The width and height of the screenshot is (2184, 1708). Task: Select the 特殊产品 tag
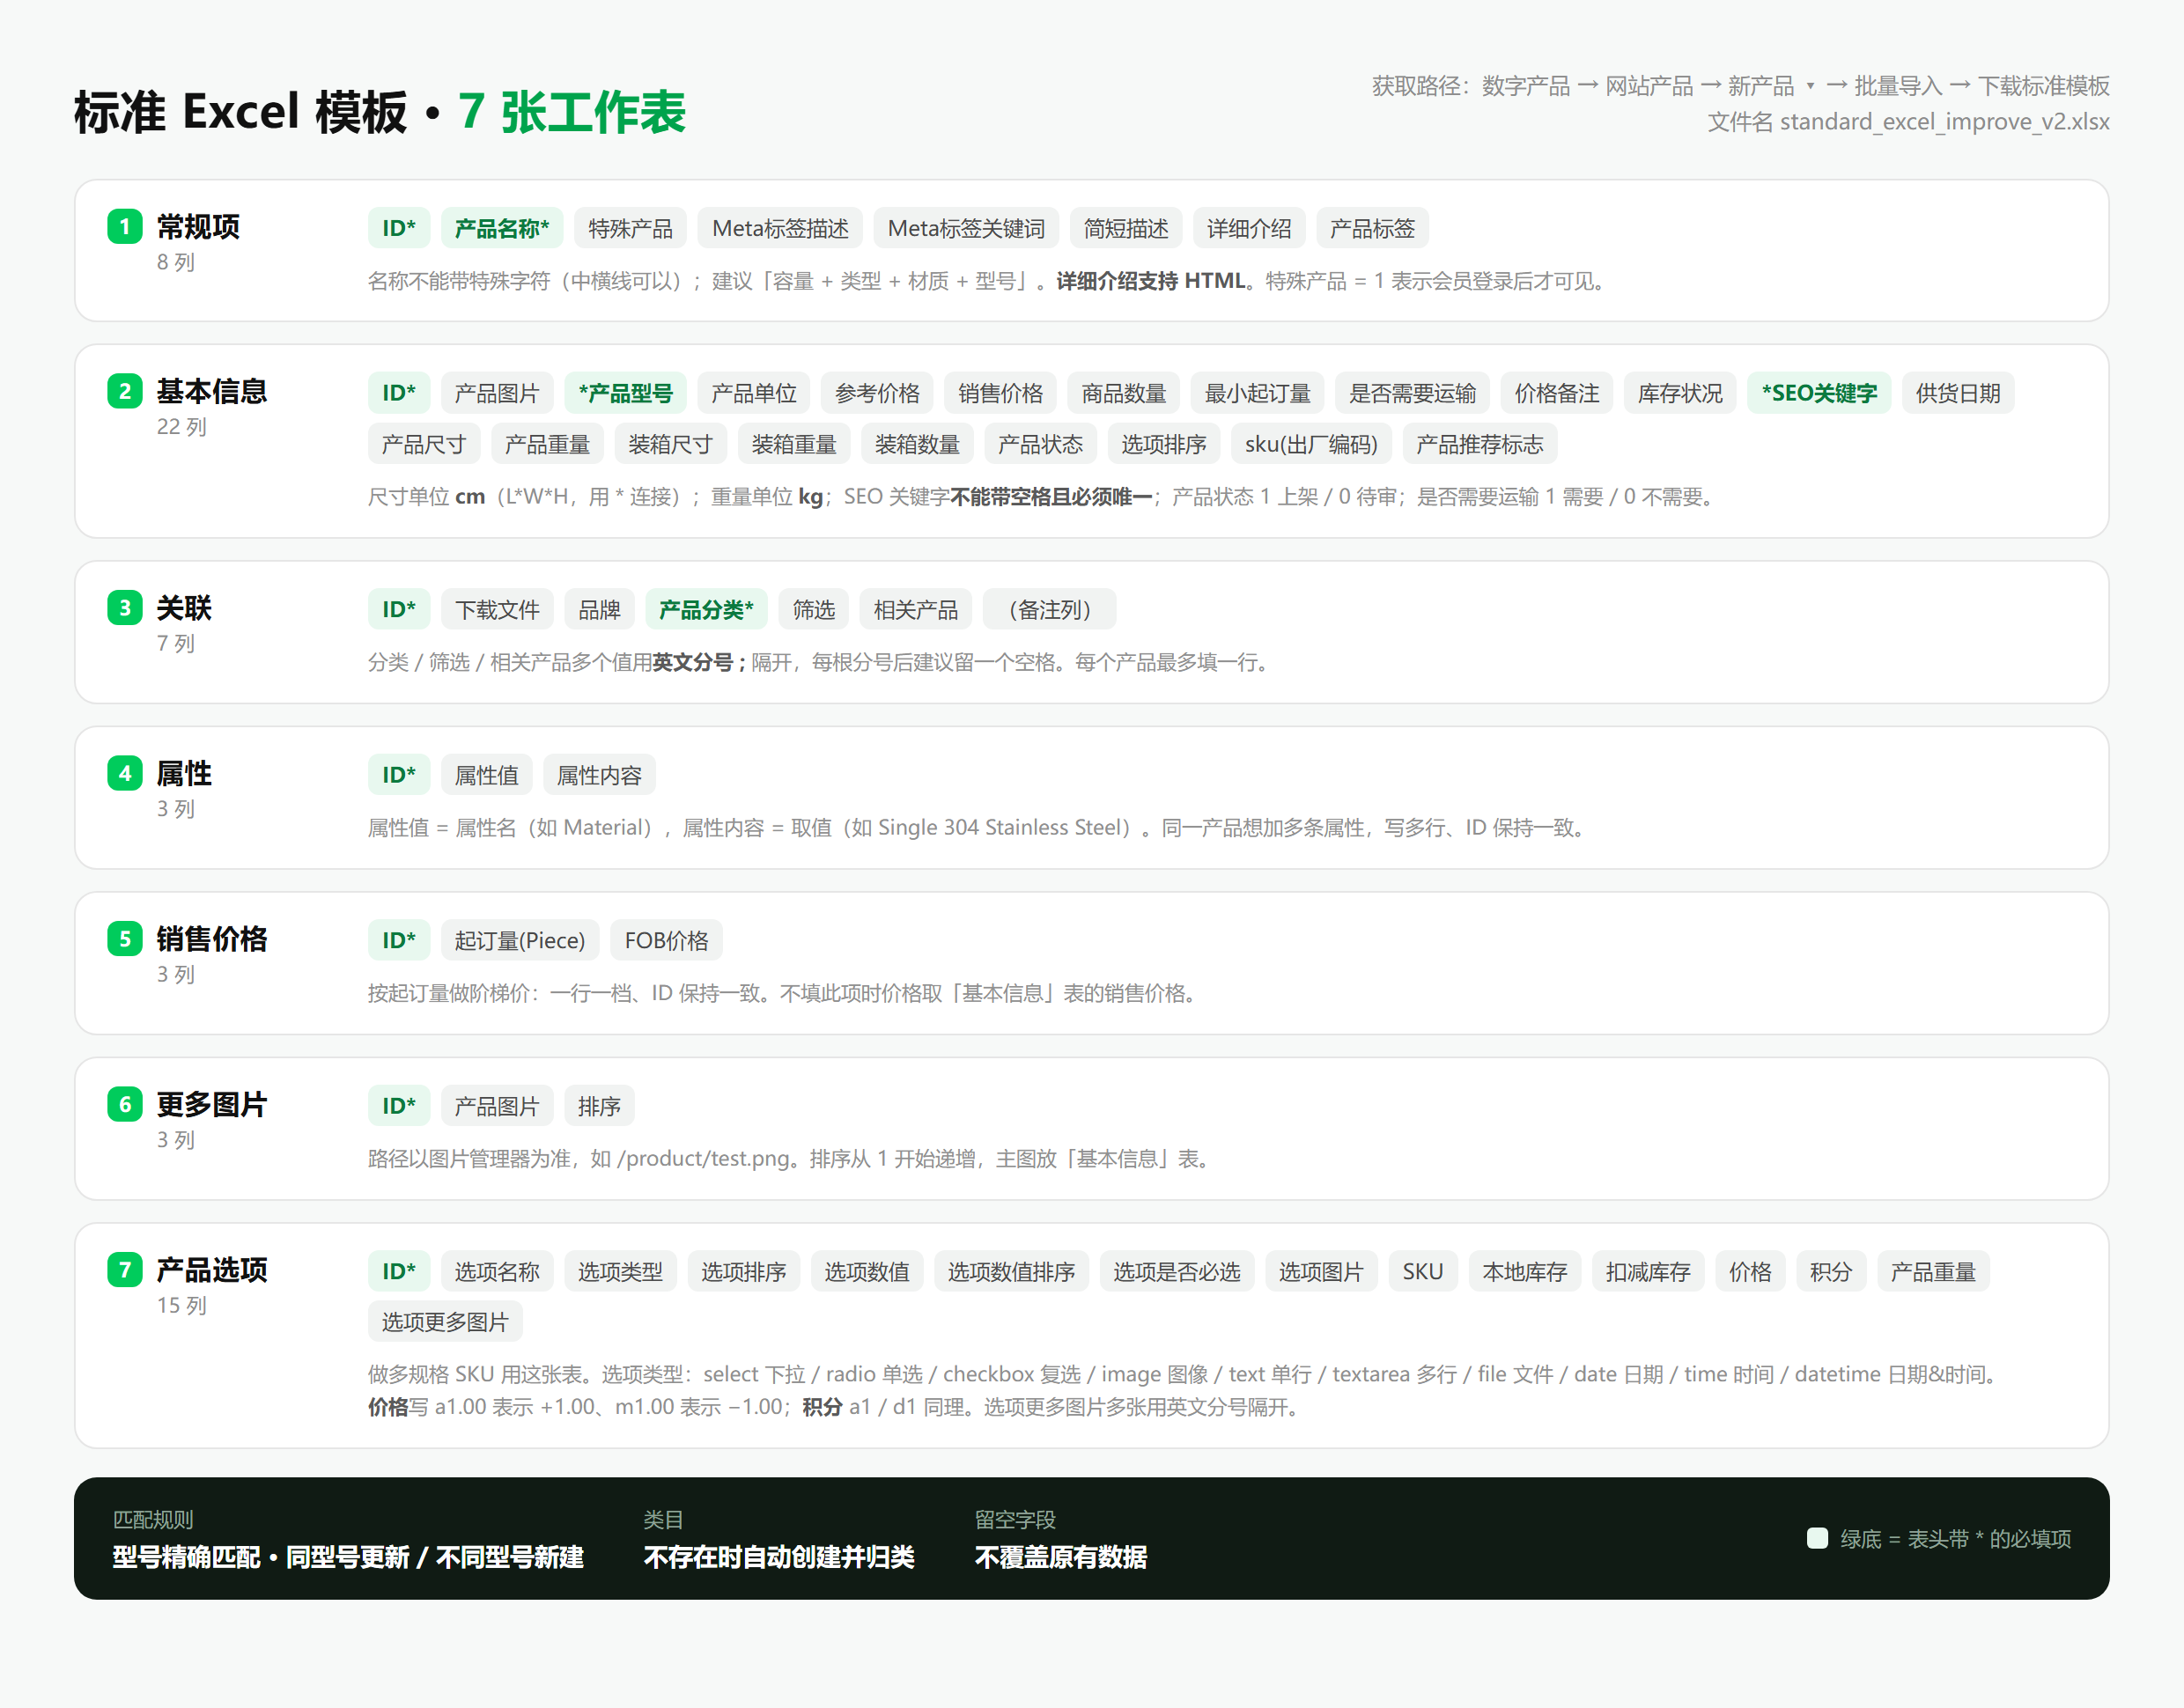point(630,228)
